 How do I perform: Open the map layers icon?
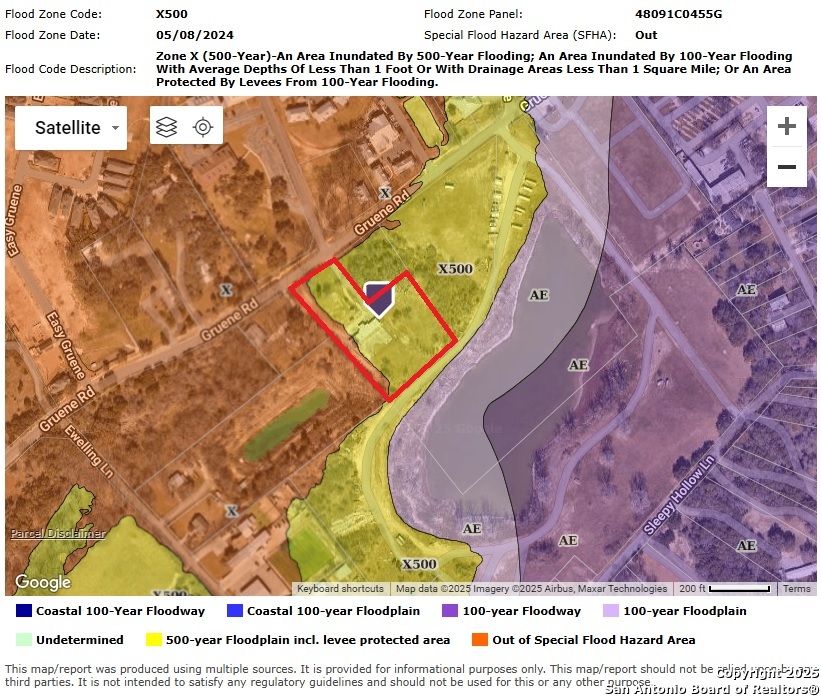[x=167, y=127]
